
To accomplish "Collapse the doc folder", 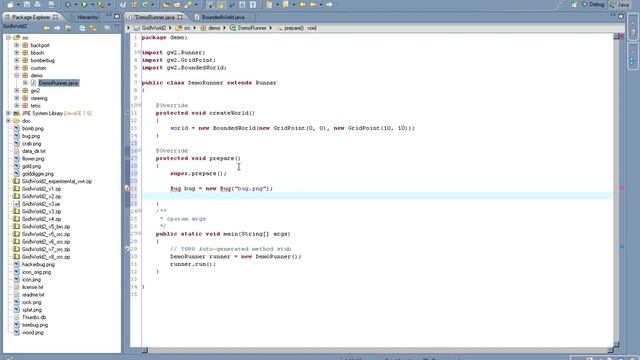I will 8,121.
